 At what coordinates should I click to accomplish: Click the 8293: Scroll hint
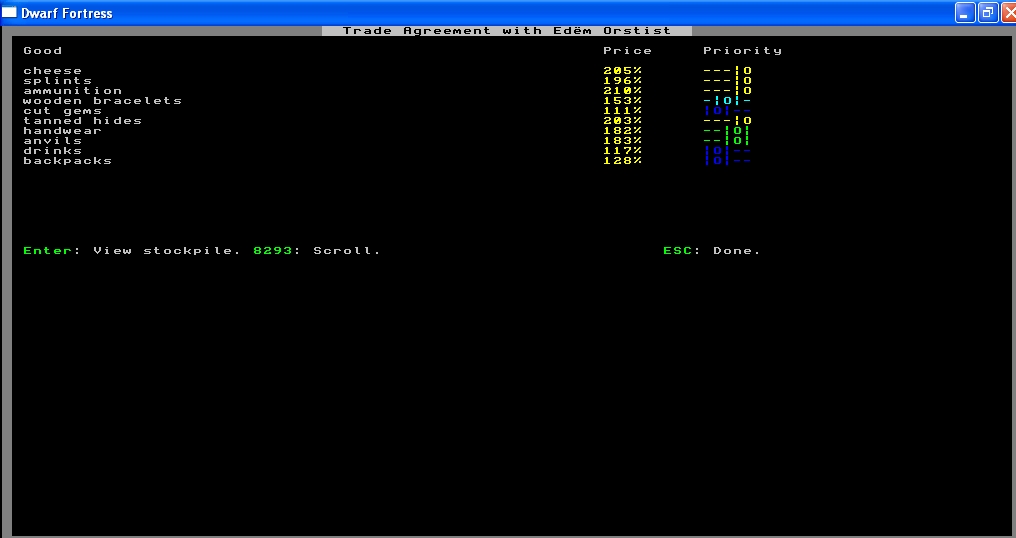pyautogui.click(x=317, y=251)
